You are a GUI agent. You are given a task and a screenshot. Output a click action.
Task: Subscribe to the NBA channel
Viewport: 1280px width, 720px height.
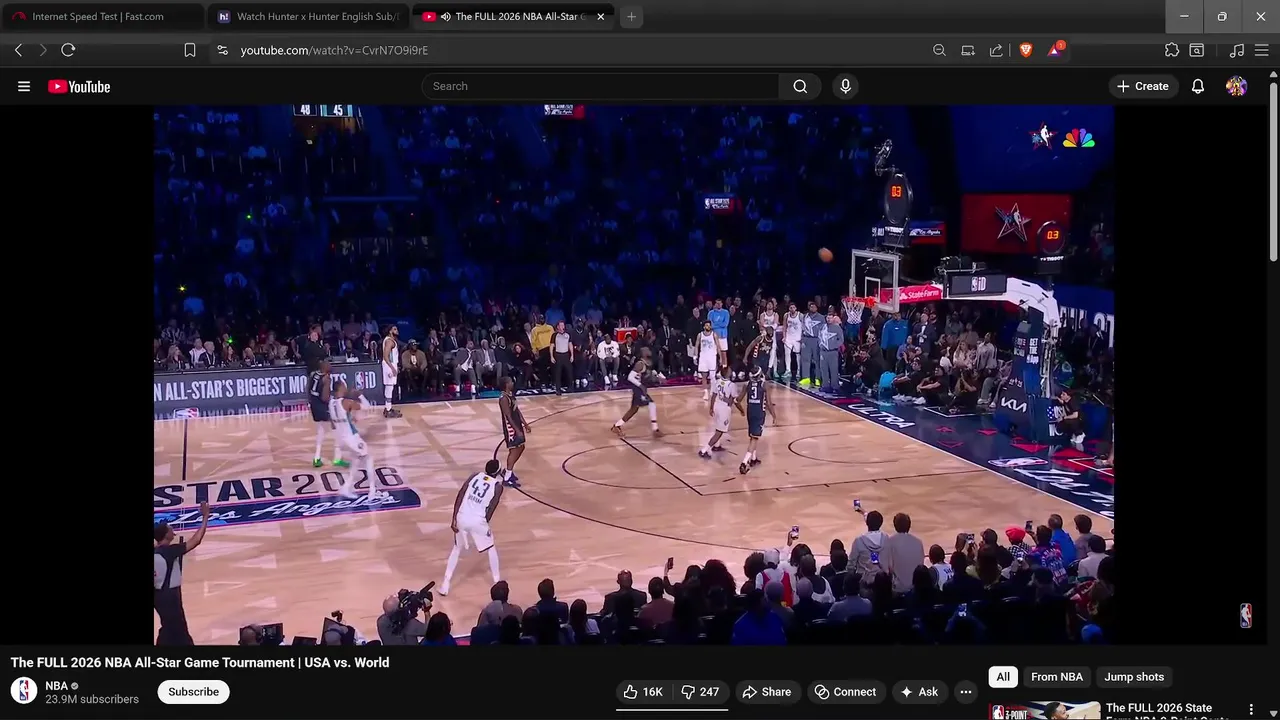pyautogui.click(x=193, y=692)
